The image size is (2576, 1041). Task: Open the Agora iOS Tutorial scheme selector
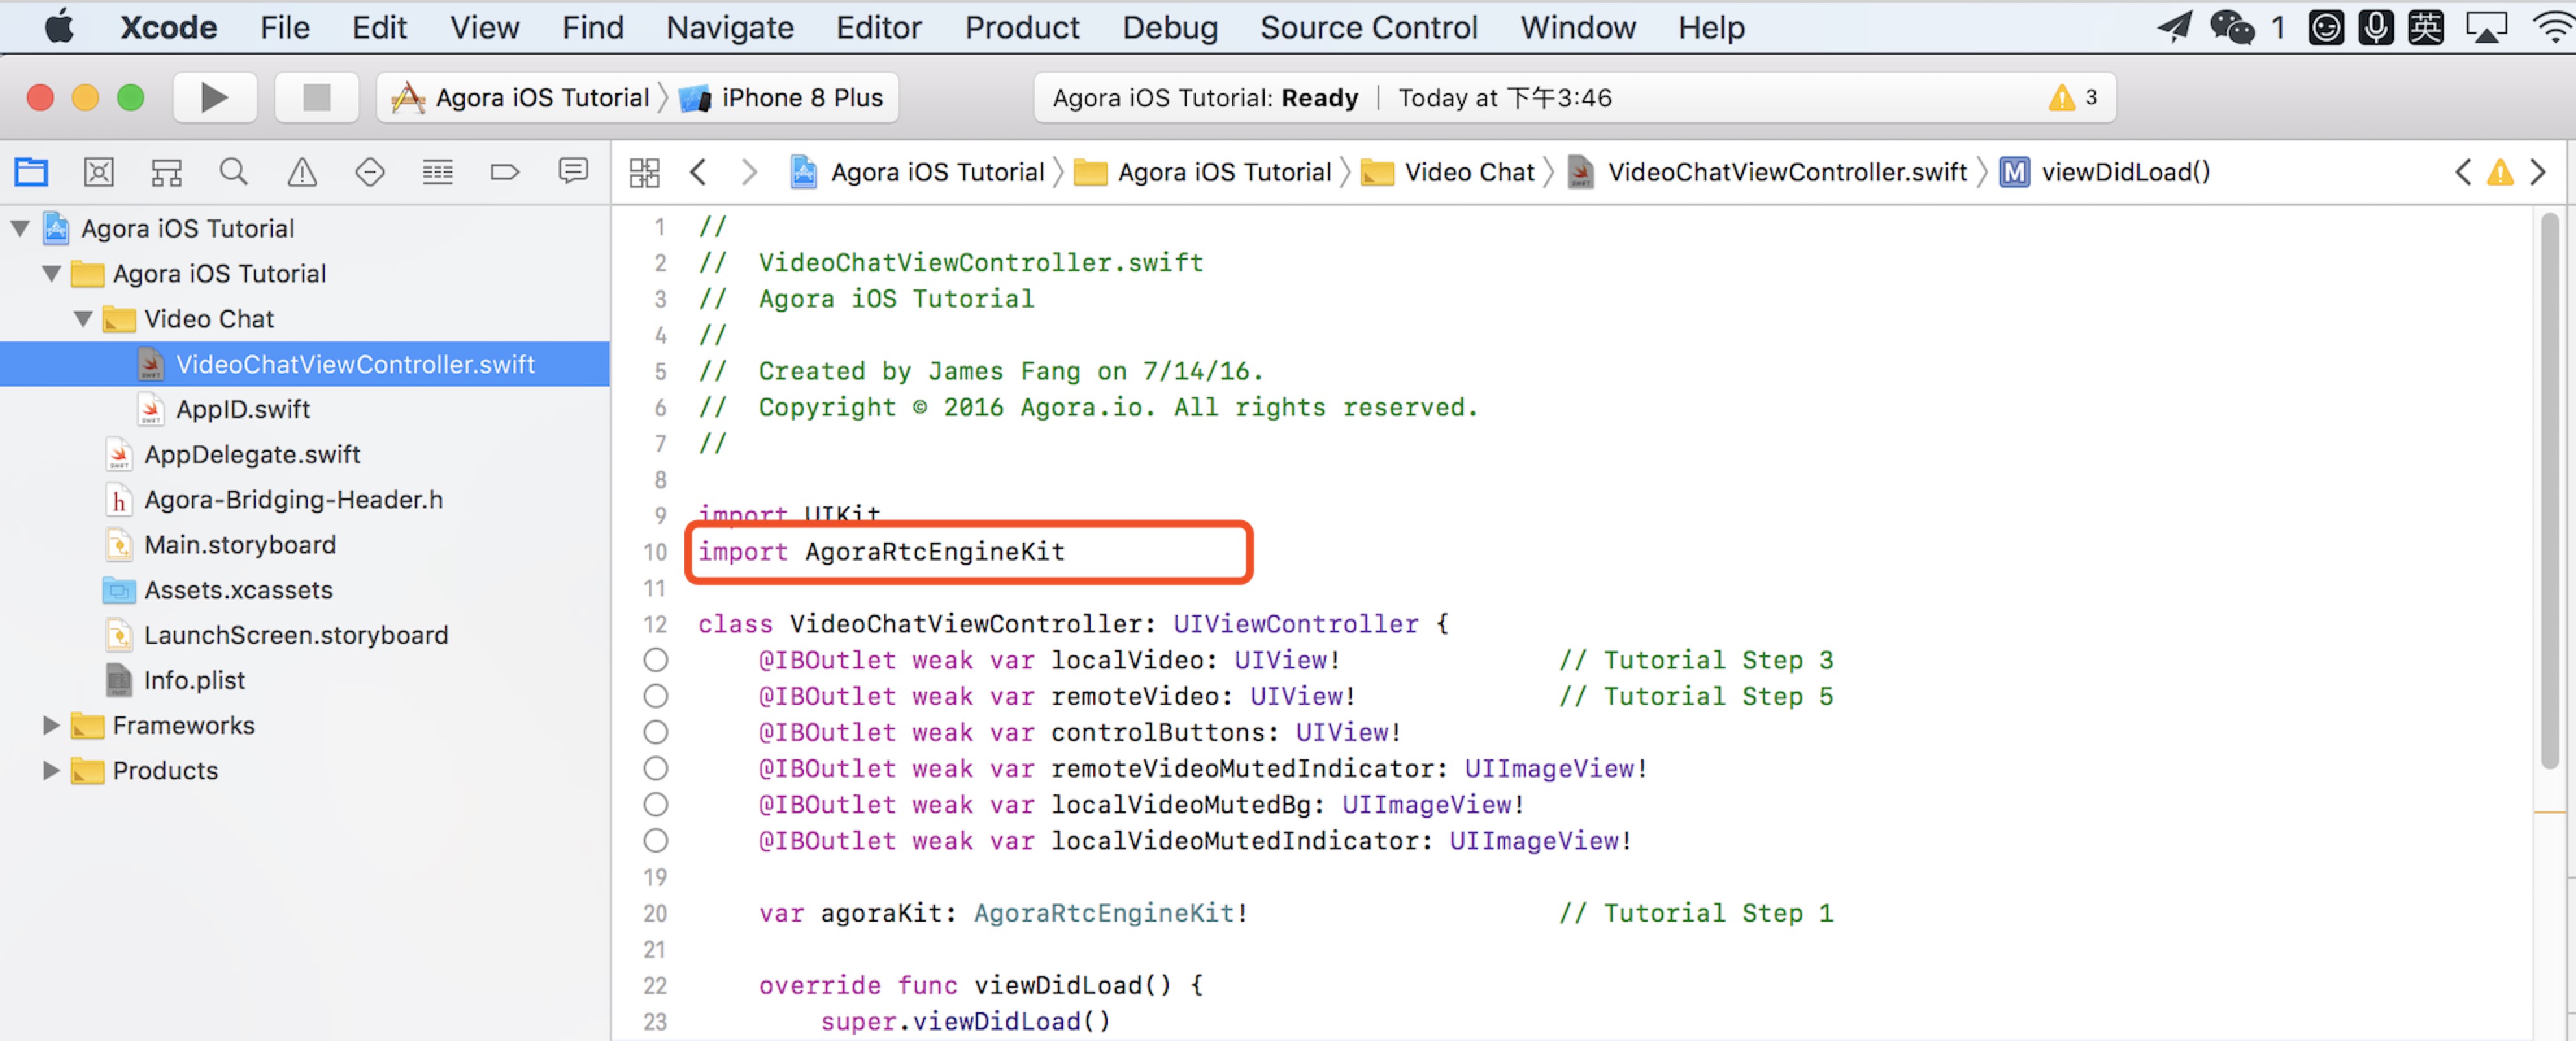(x=520, y=97)
